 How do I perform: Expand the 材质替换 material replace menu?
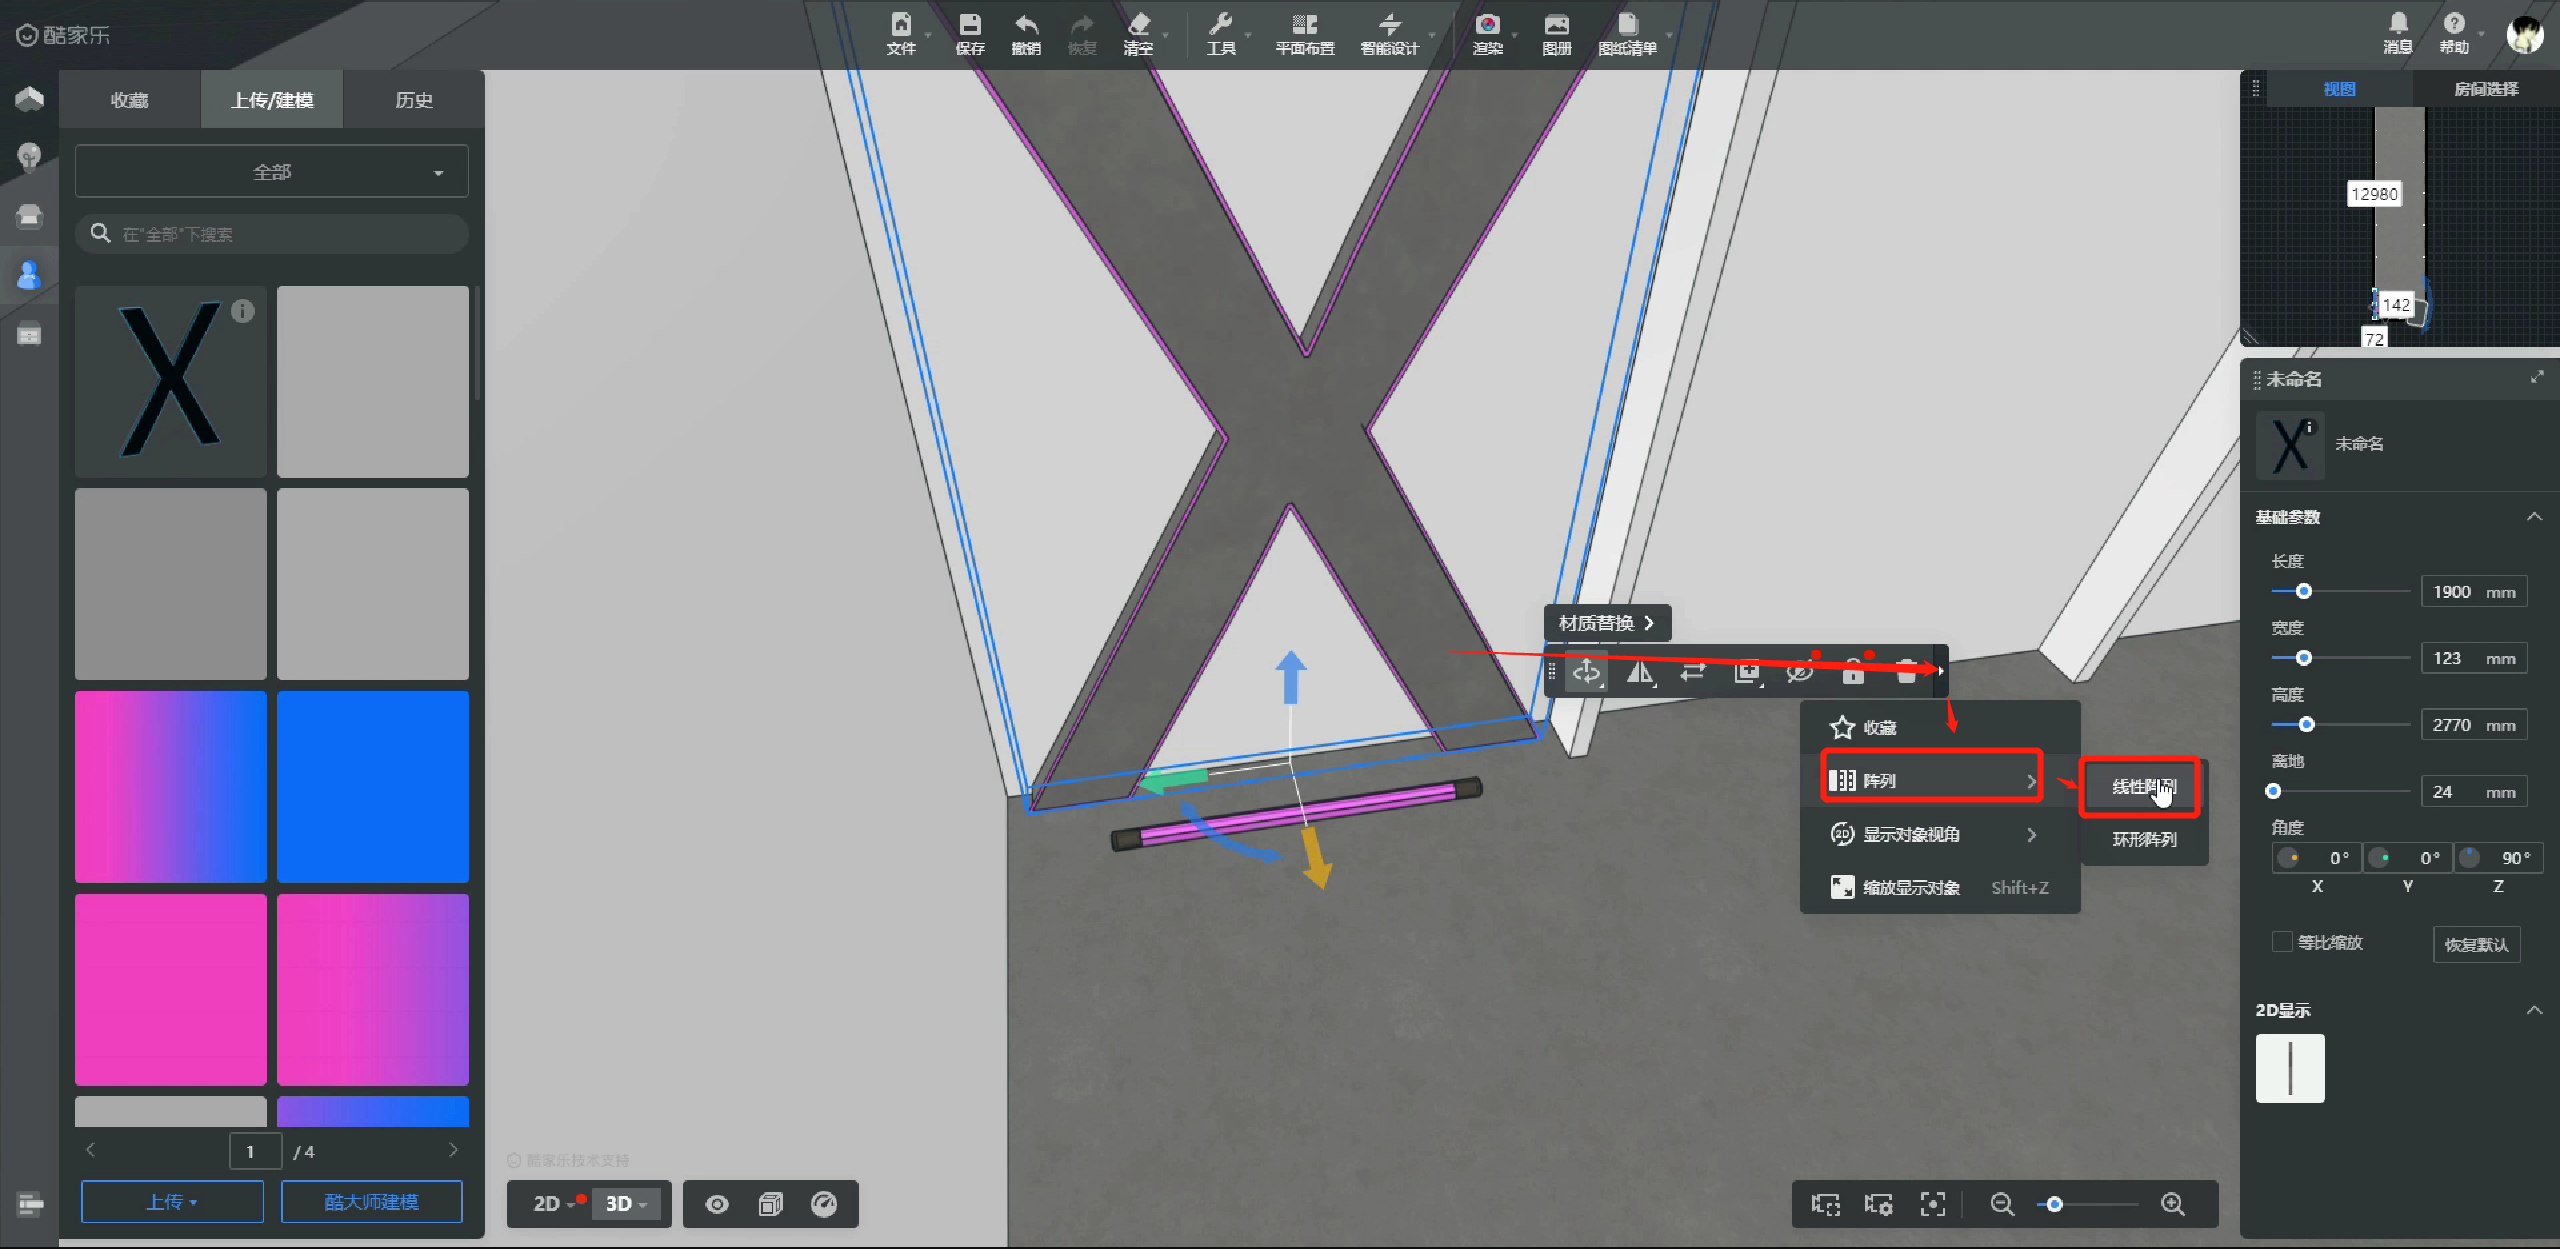click(1606, 623)
